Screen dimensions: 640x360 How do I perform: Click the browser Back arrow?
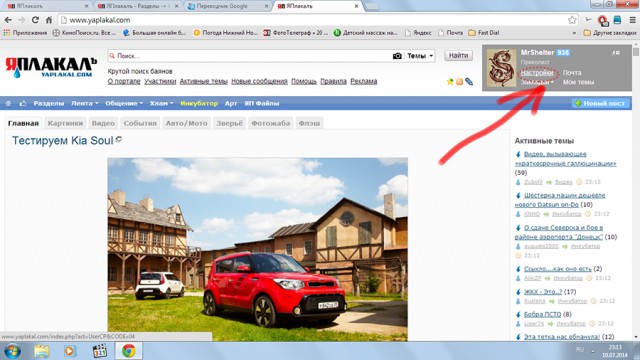click(8, 20)
